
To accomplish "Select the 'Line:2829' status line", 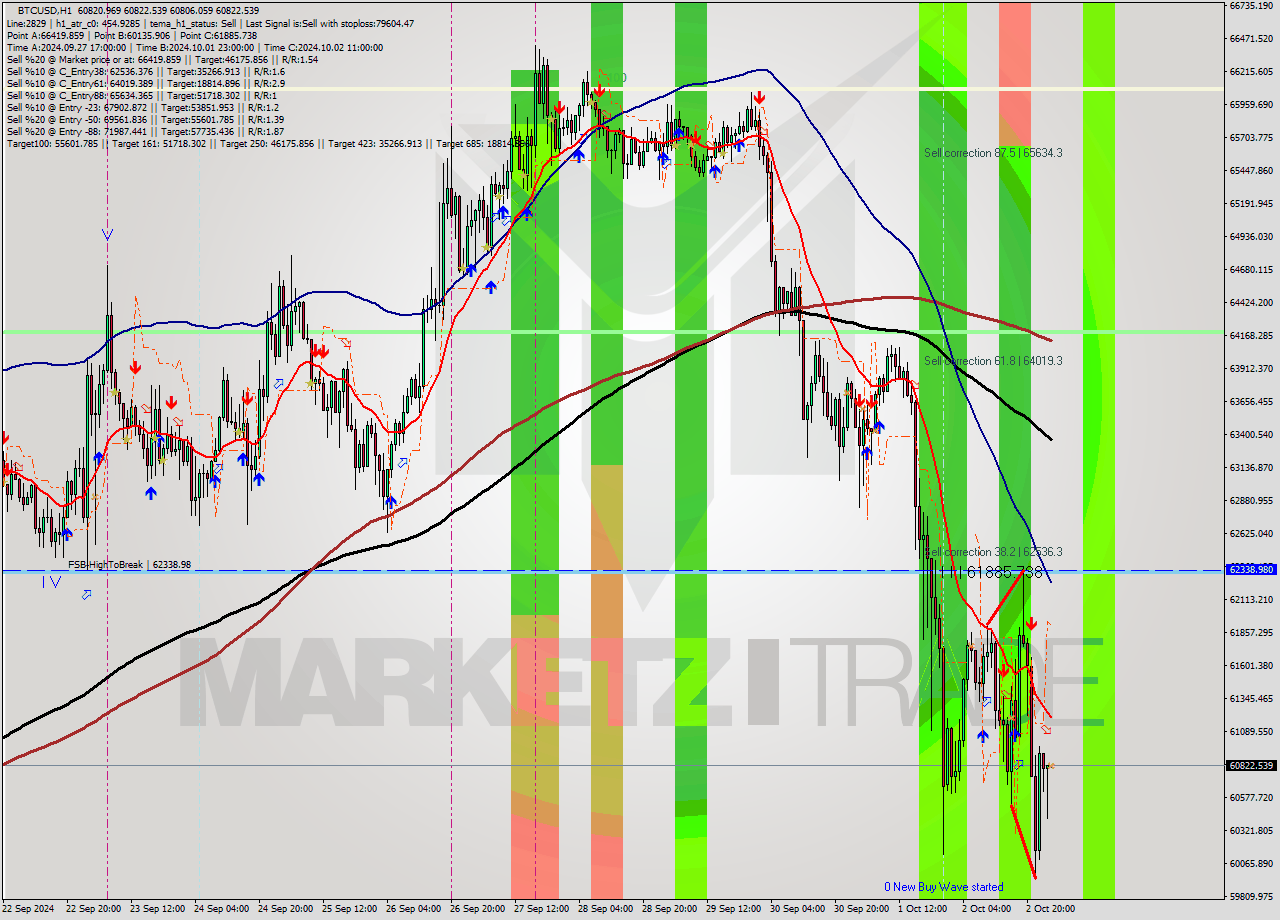I will [x=210, y=23].
